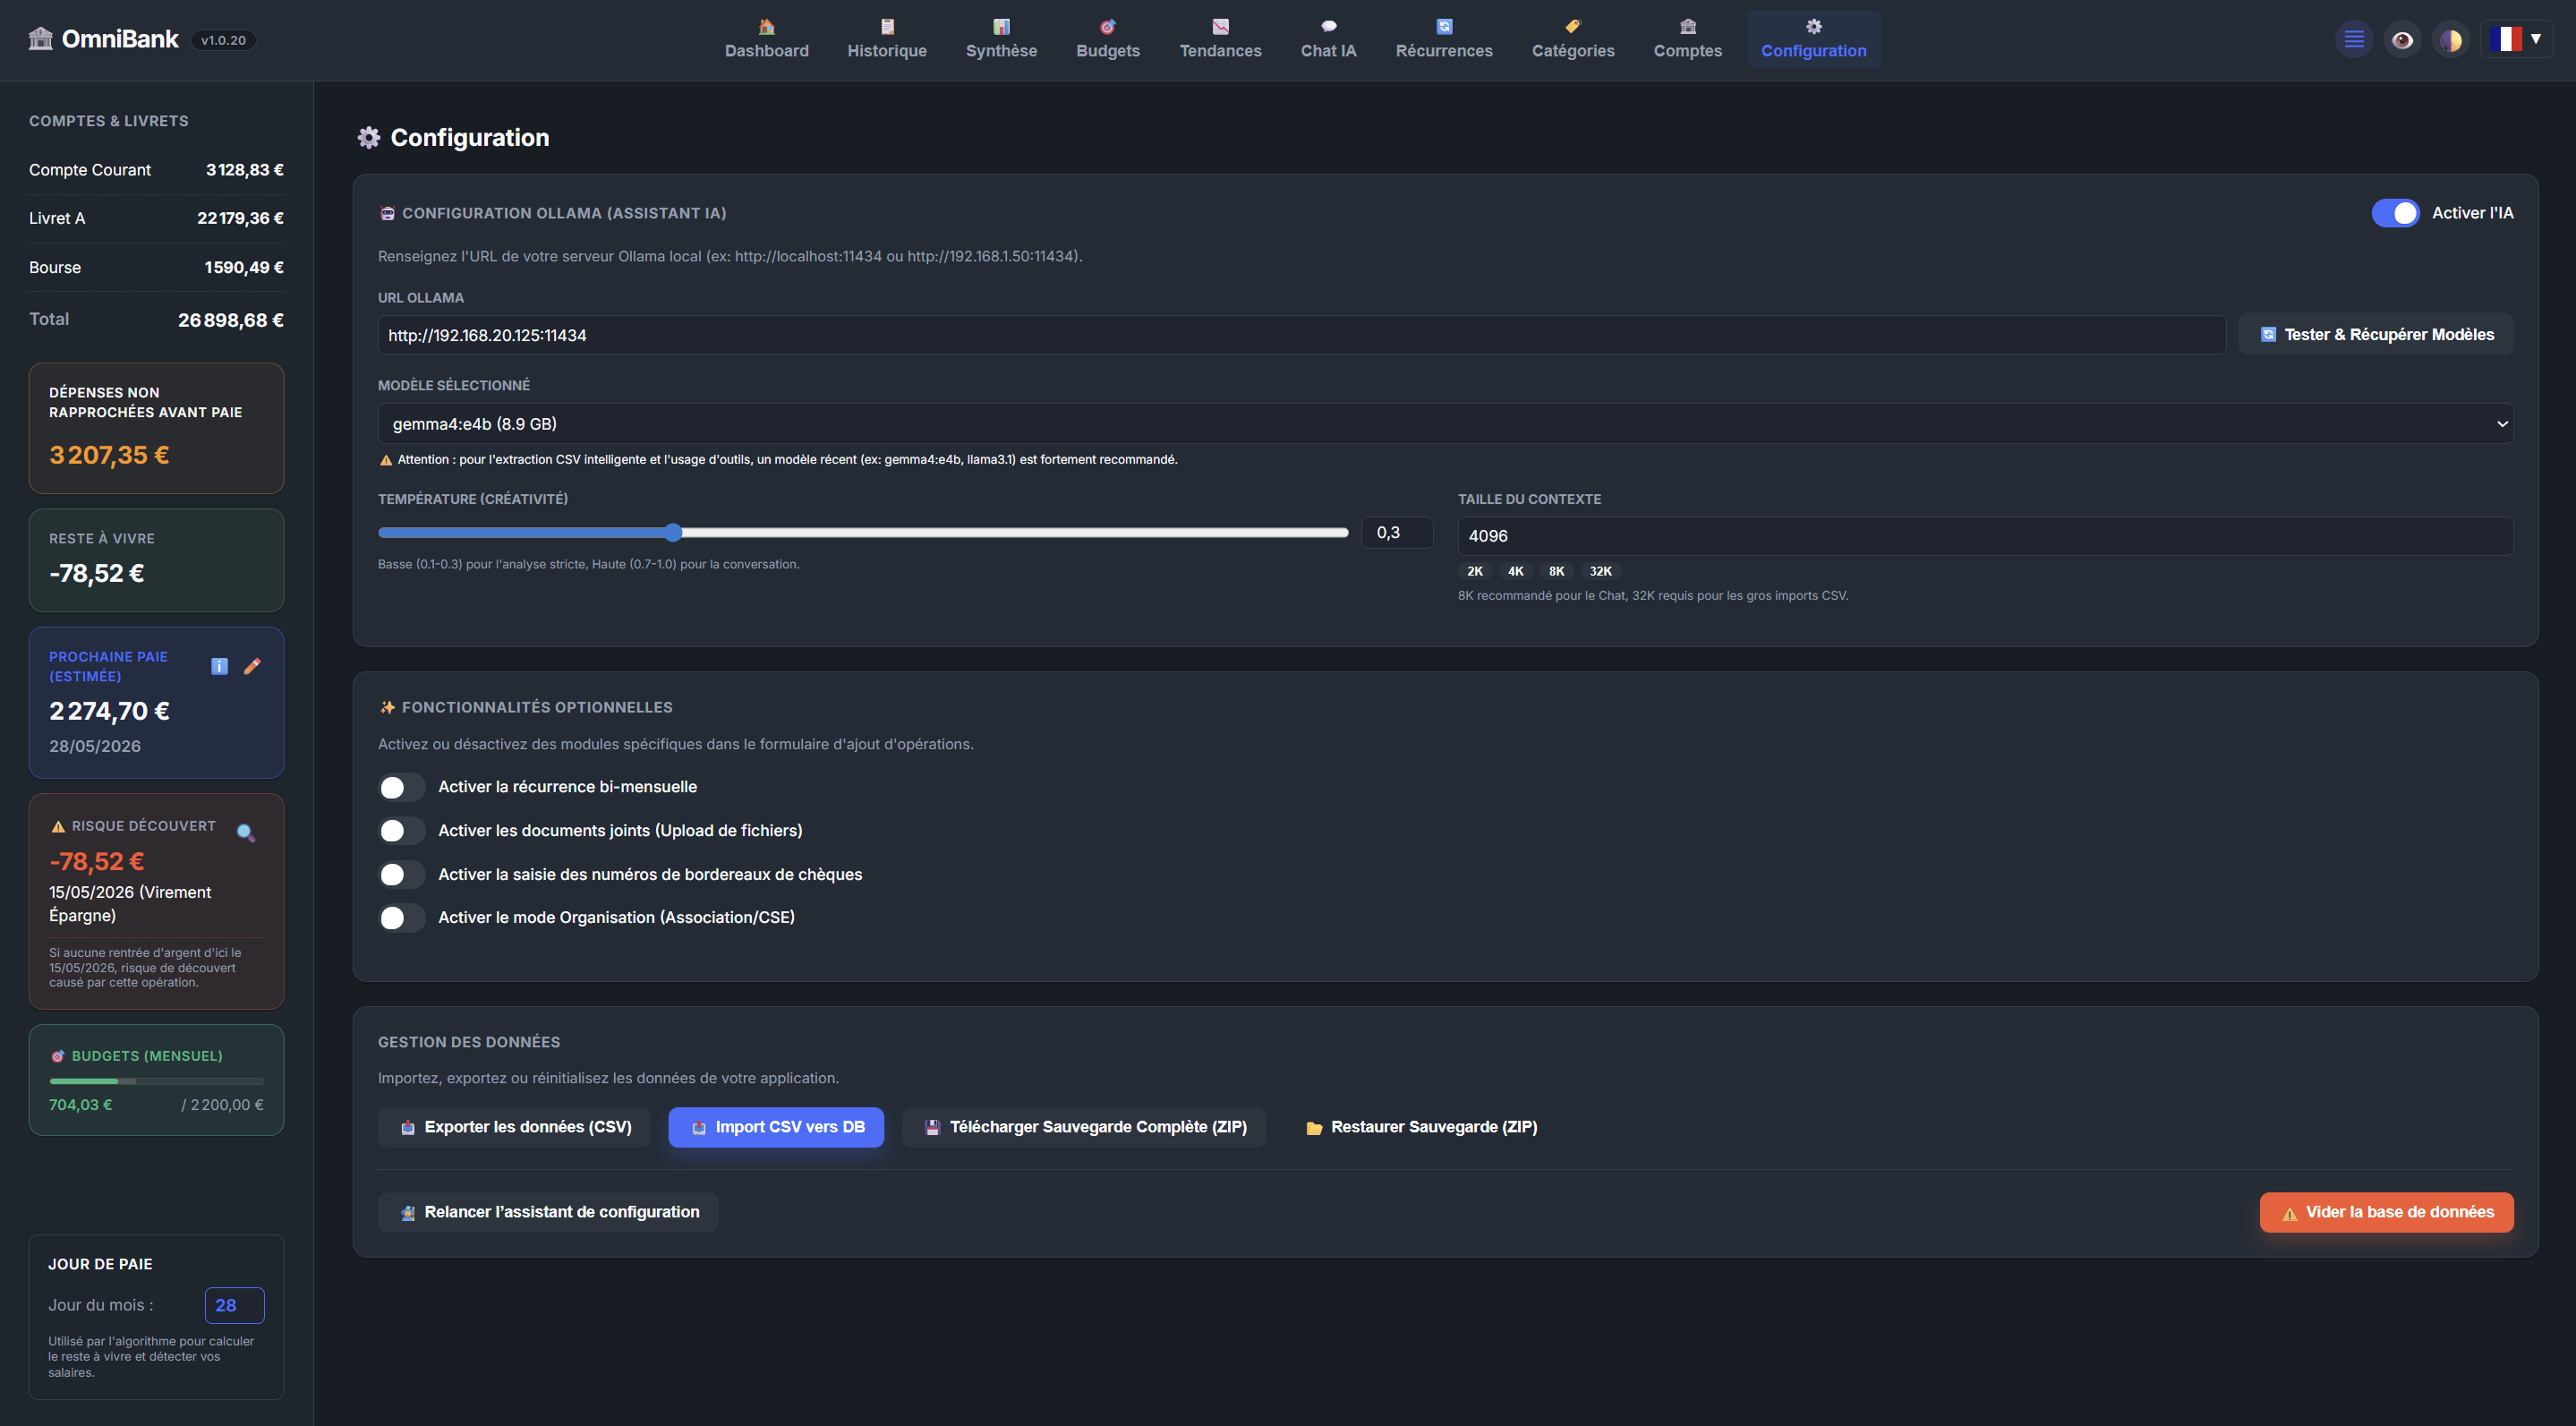Choose the 8K context preset

coord(1556,572)
